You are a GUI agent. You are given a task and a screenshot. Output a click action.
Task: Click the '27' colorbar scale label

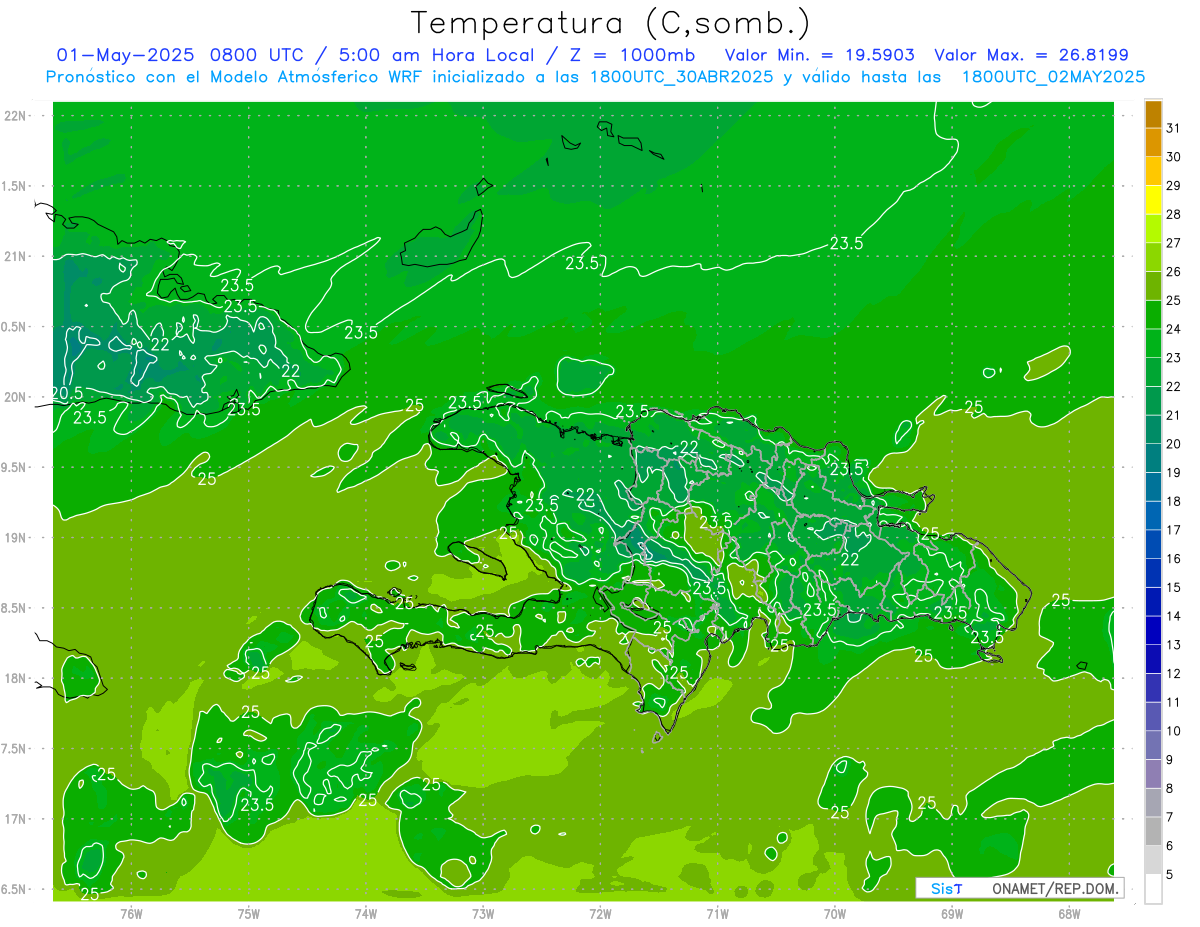pos(1174,243)
